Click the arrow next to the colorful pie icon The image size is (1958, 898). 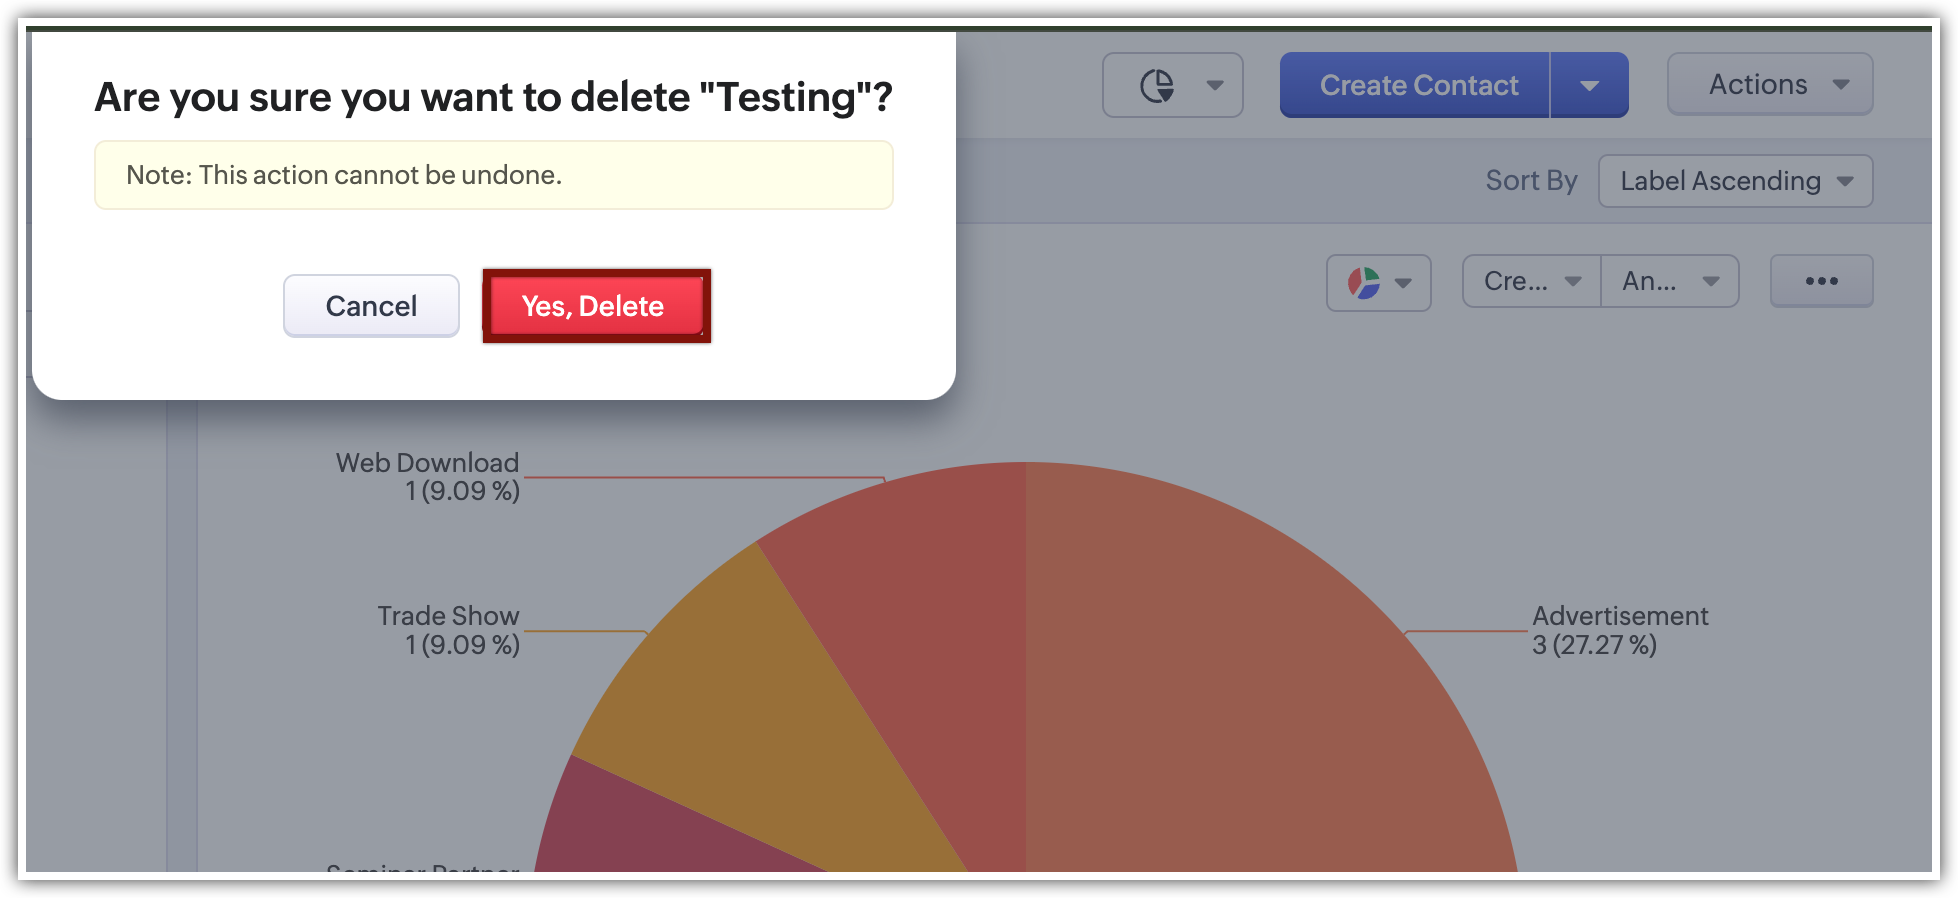click(x=1403, y=283)
